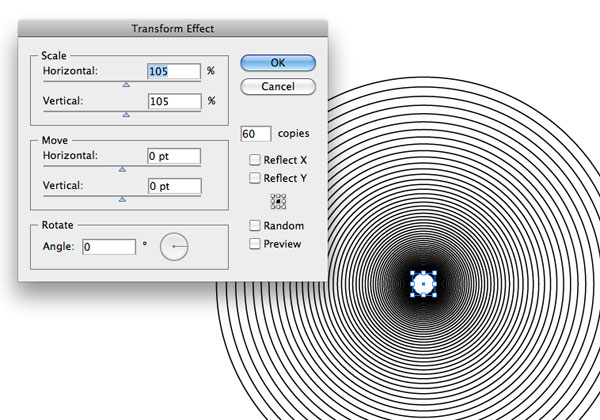600x420 pixels.
Task: Click the OK button
Action: [278, 63]
